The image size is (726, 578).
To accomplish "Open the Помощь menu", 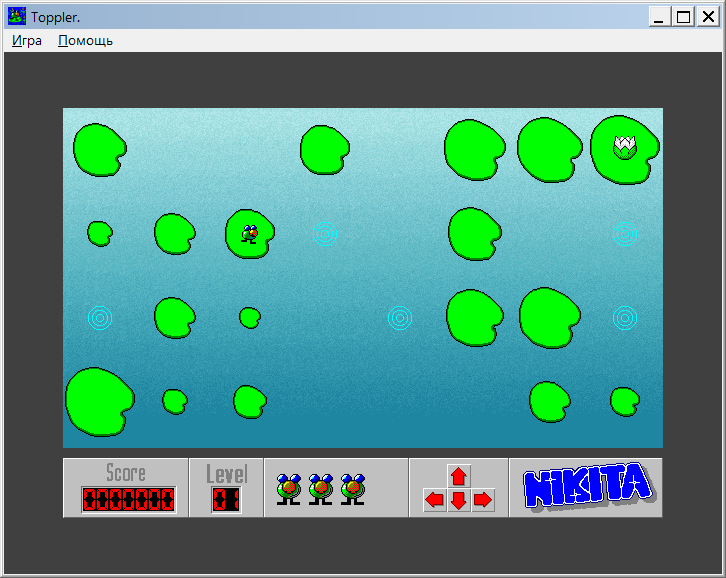I will click(85, 41).
